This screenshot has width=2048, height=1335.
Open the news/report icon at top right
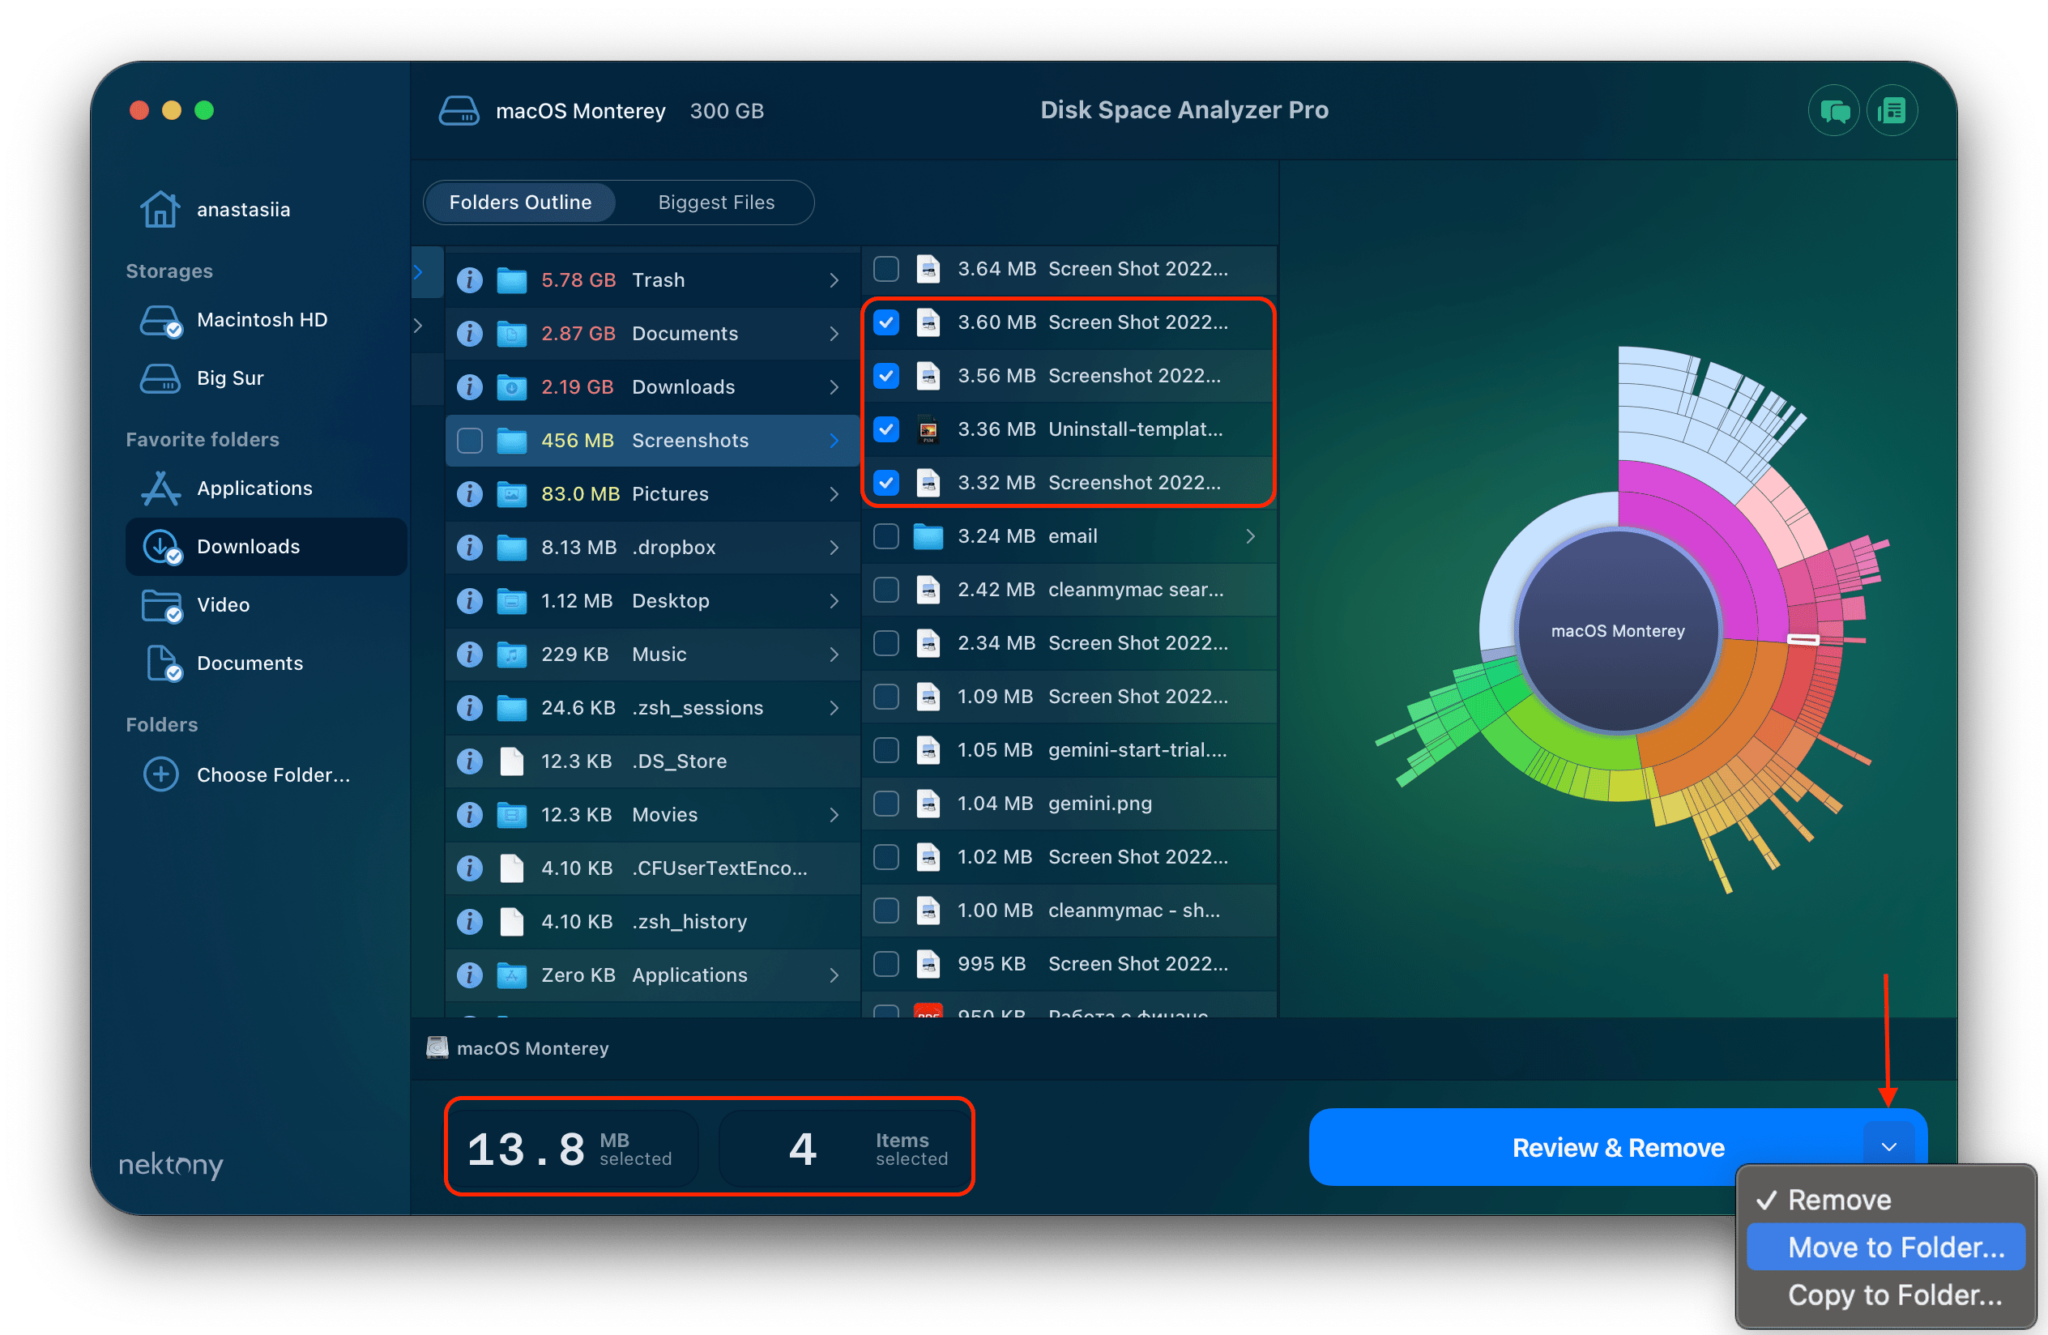click(1892, 110)
